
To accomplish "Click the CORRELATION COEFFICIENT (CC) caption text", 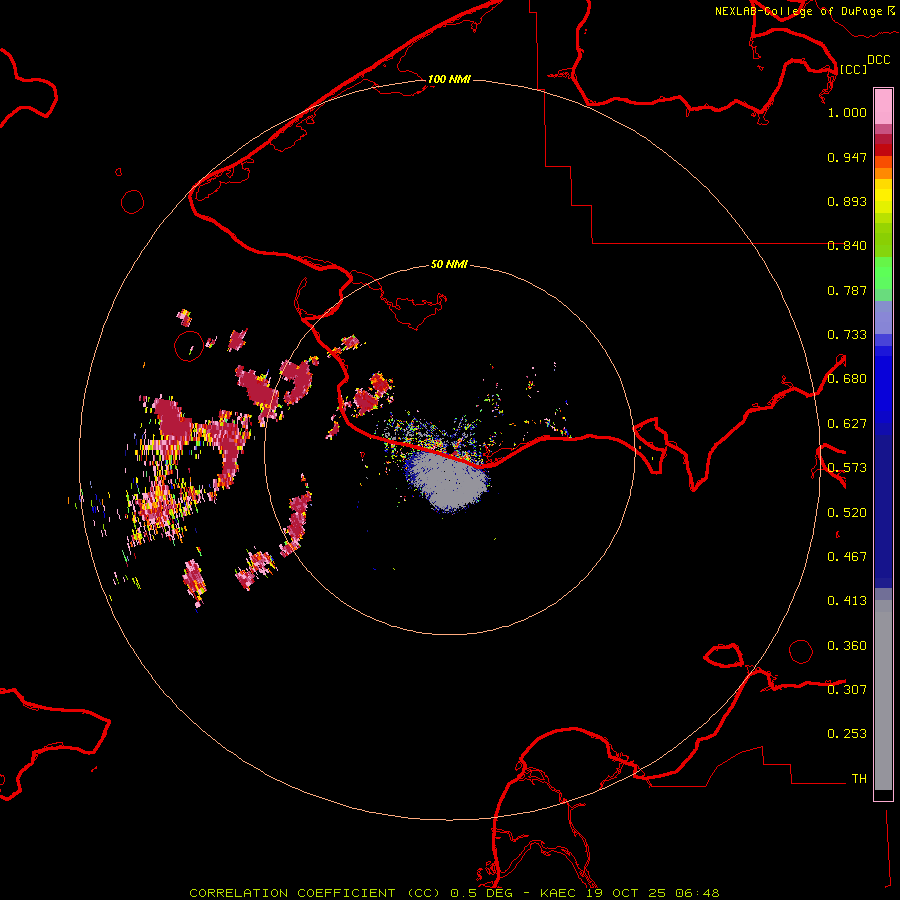I will pyautogui.click(x=314, y=893).
